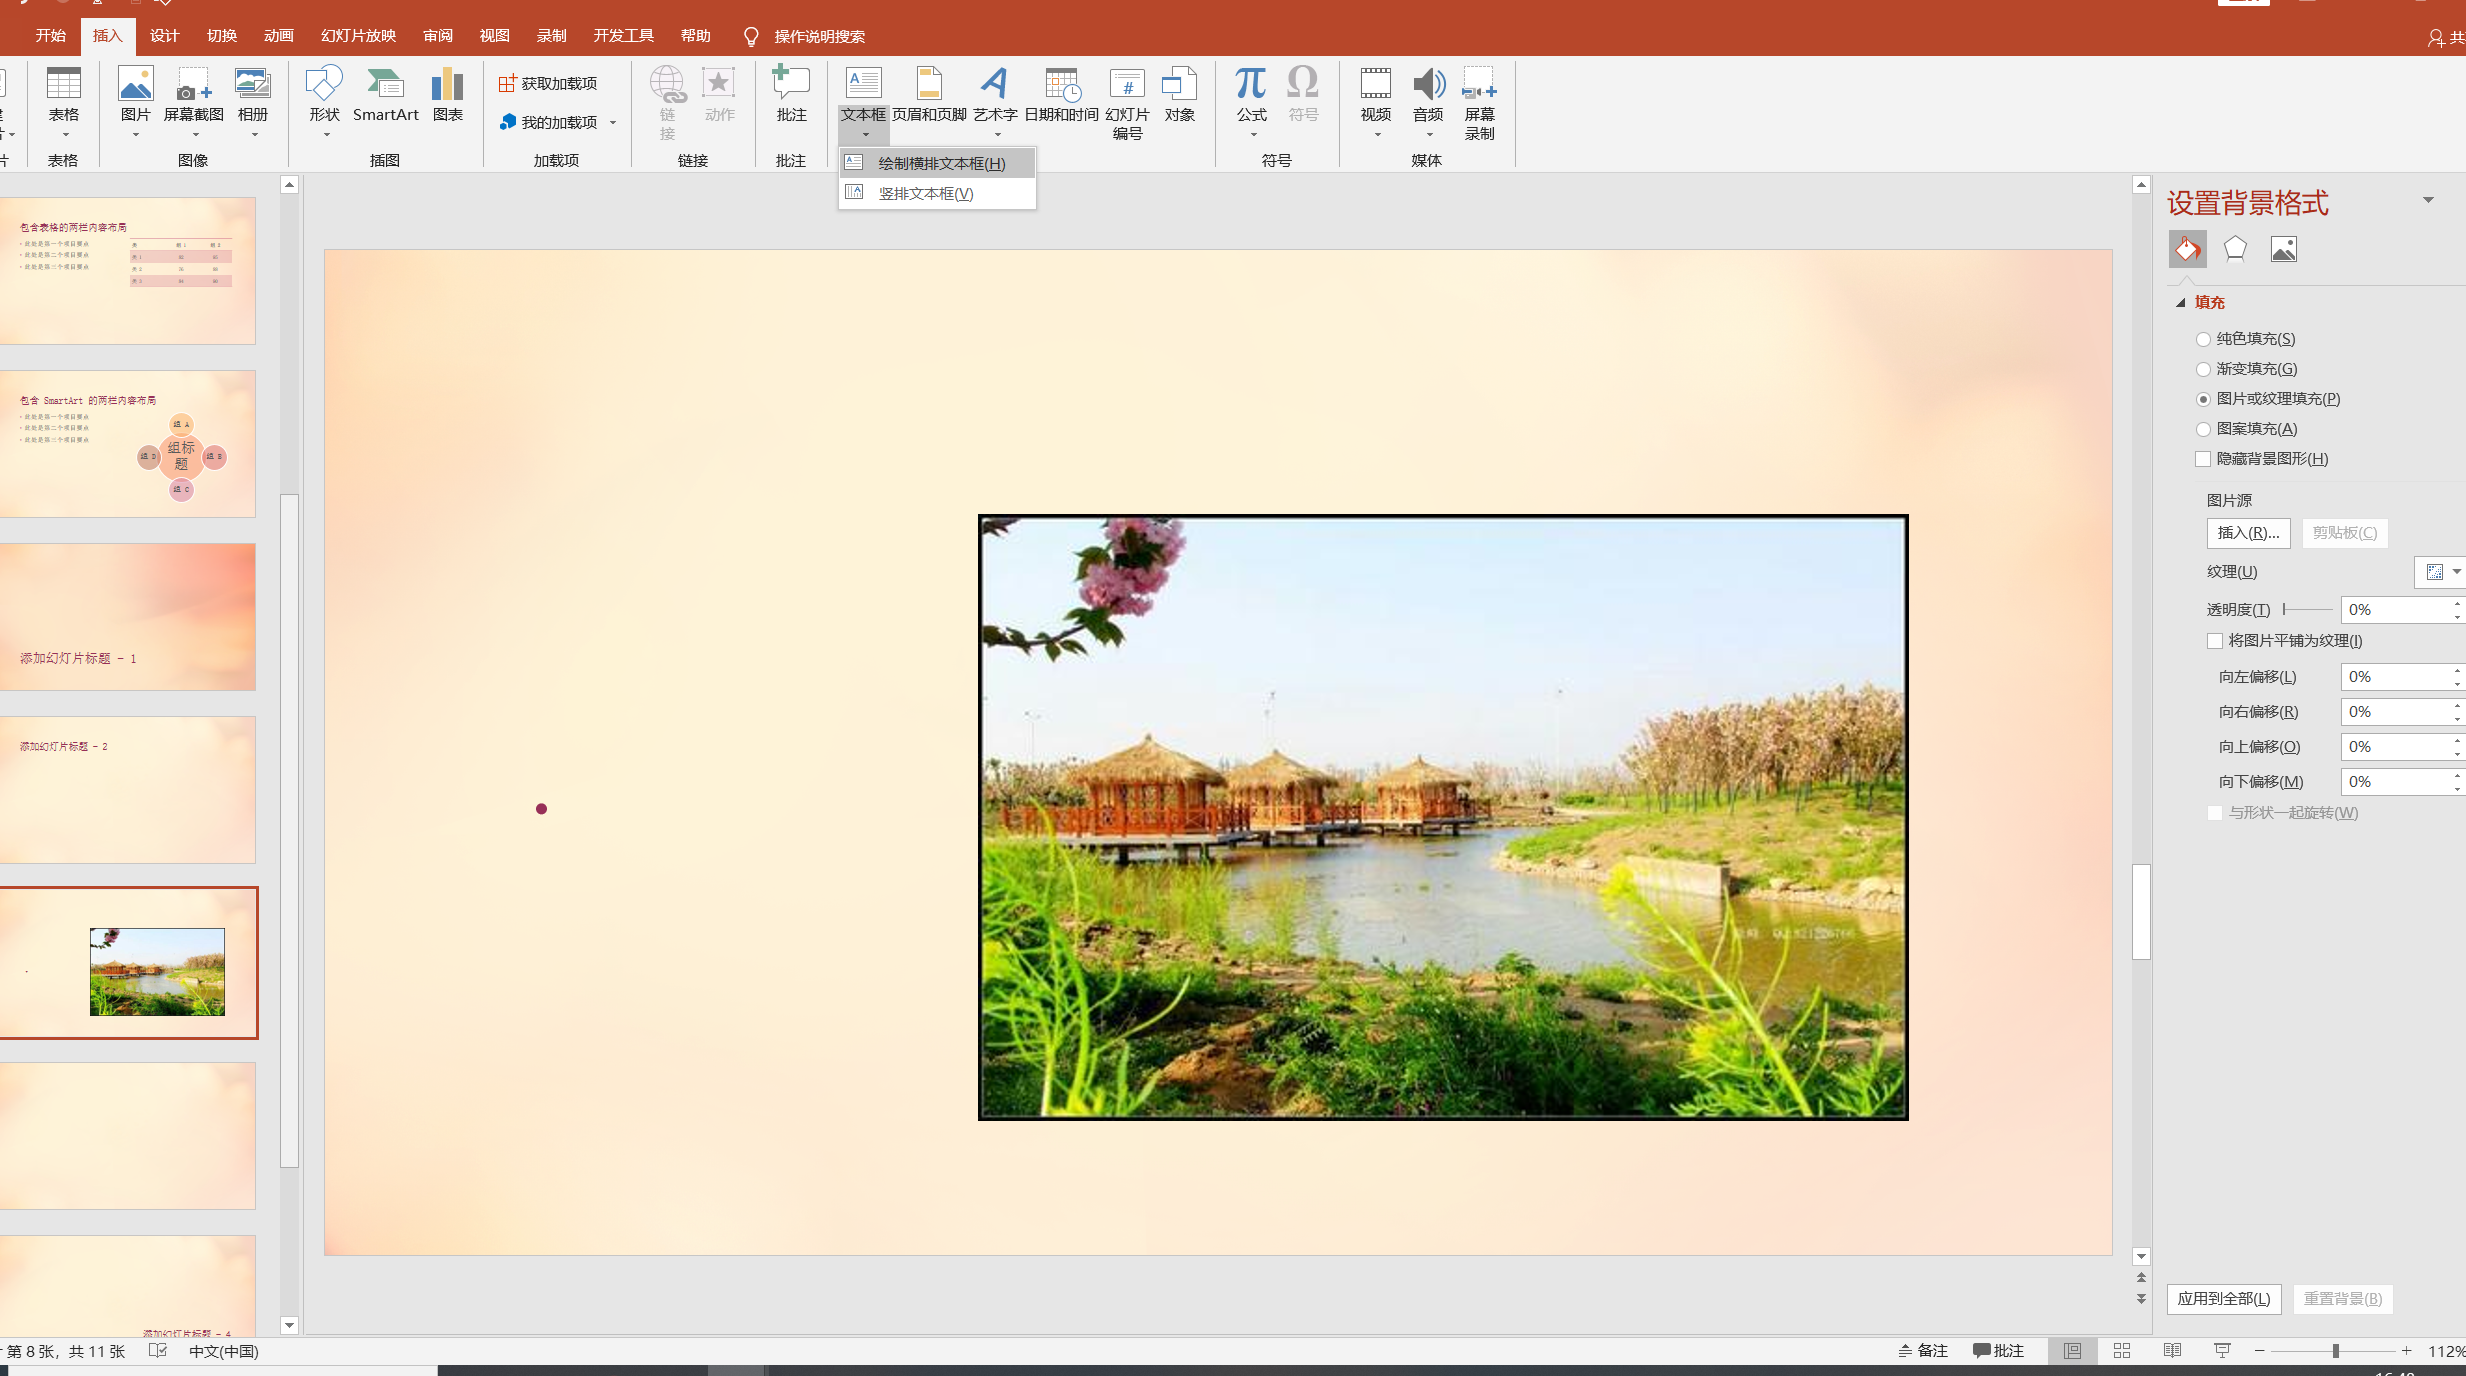Open 页眉和页脚 header and footer
The height and width of the screenshot is (1376, 2466).
[x=929, y=96]
